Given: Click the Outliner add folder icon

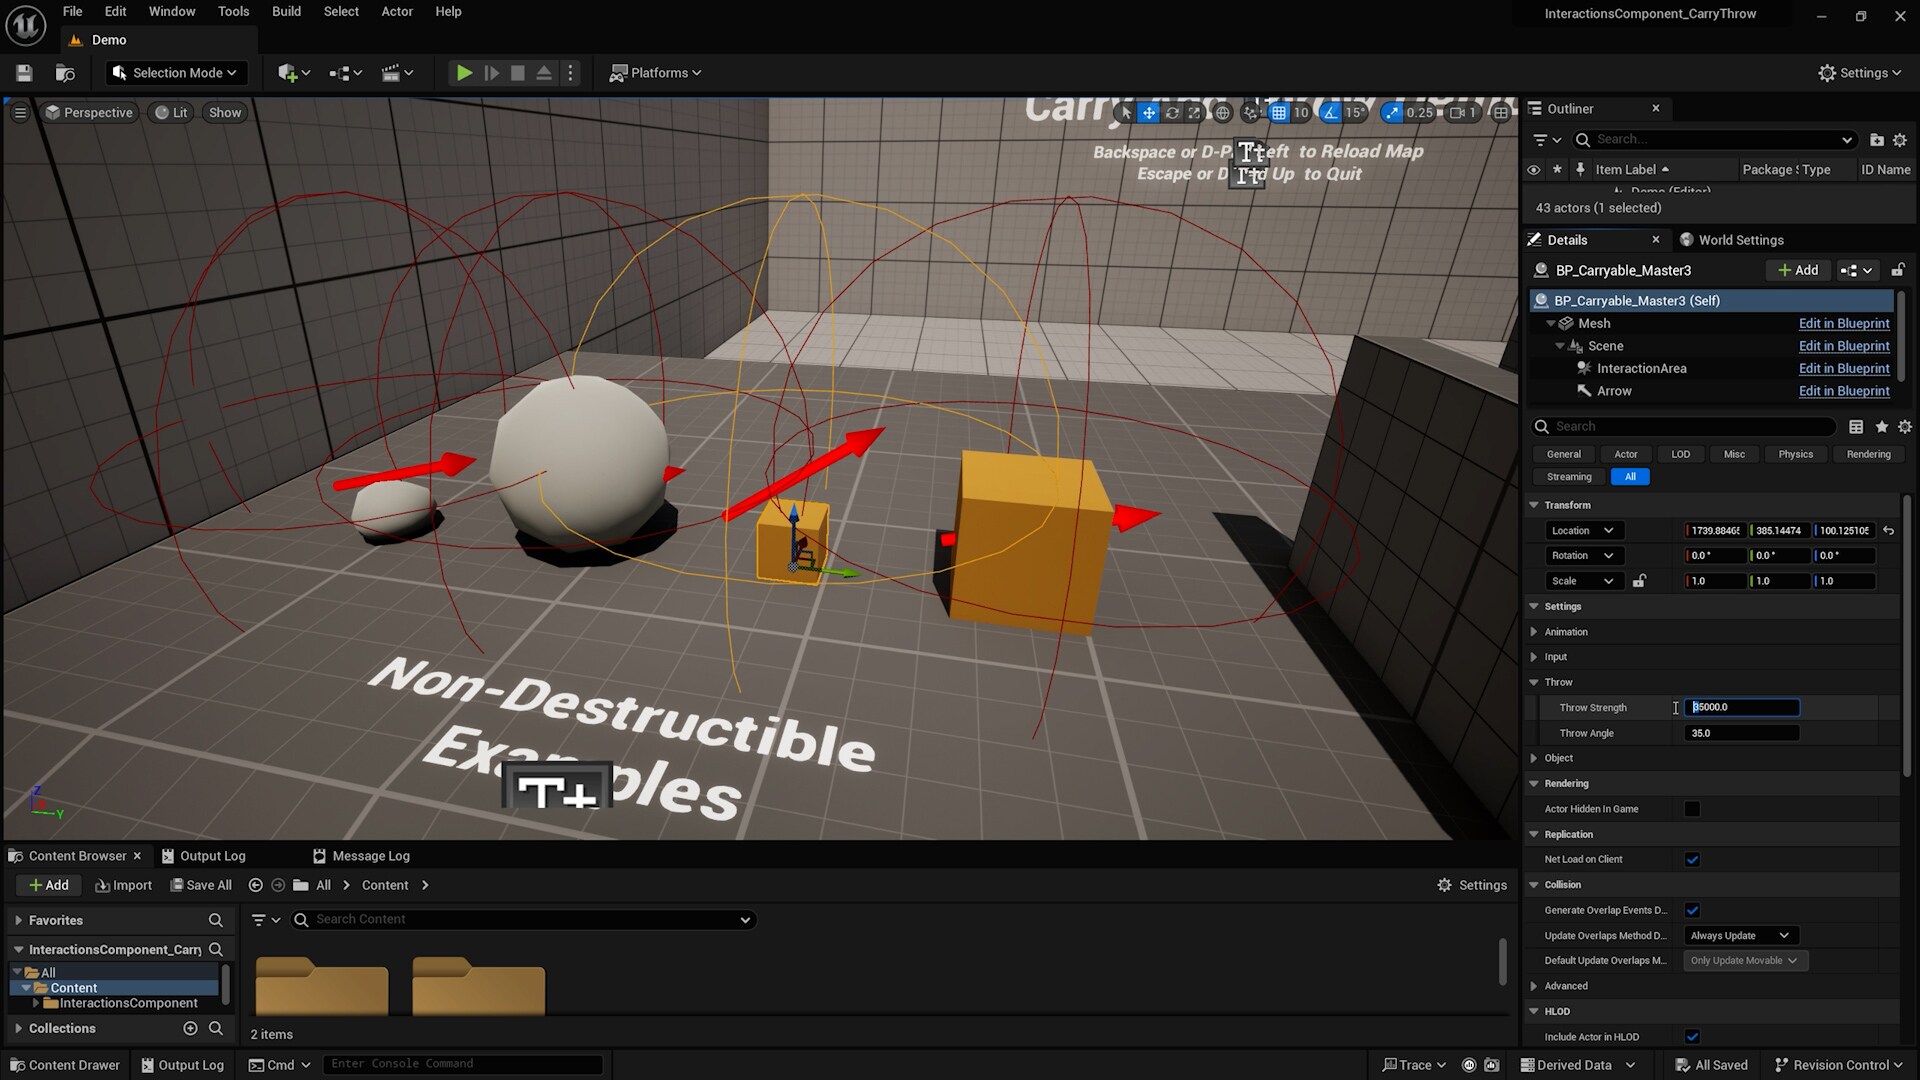Looking at the screenshot, I should pyautogui.click(x=1877, y=140).
